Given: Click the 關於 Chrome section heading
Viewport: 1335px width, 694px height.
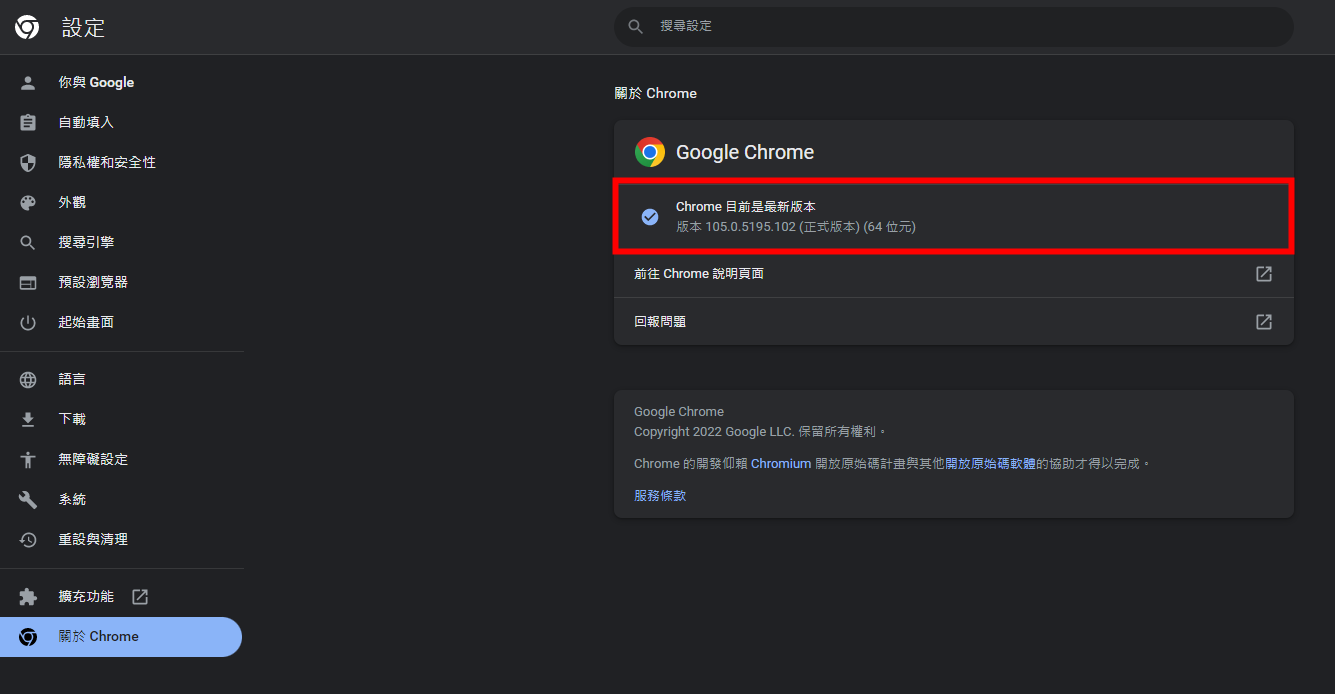Looking at the screenshot, I should pyautogui.click(x=655, y=93).
